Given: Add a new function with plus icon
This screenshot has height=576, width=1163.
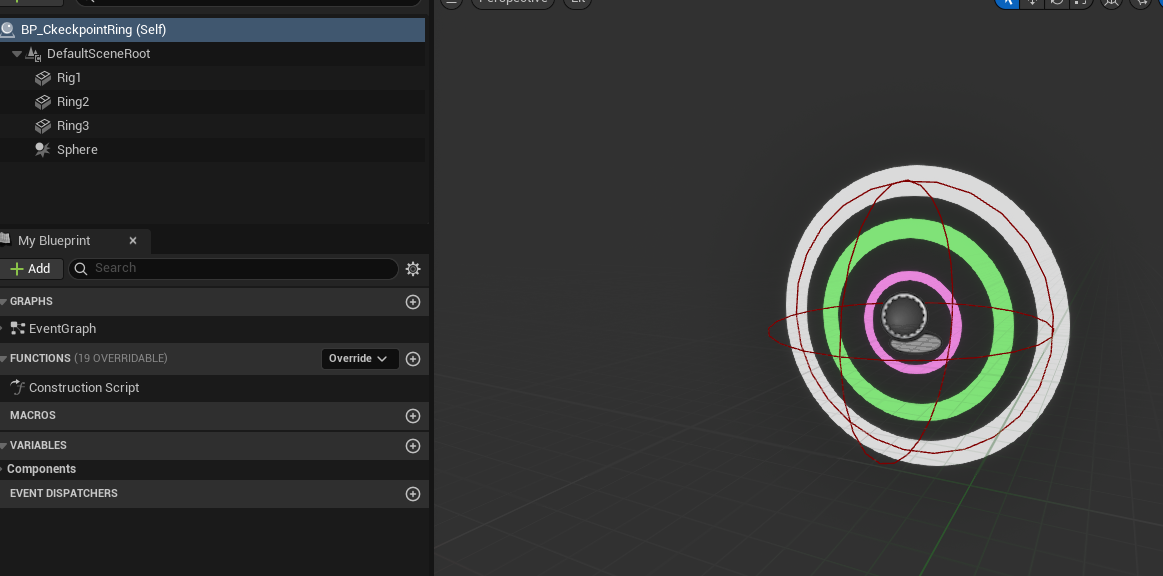Looking at the screenshot, I should (x=413, y=359).
